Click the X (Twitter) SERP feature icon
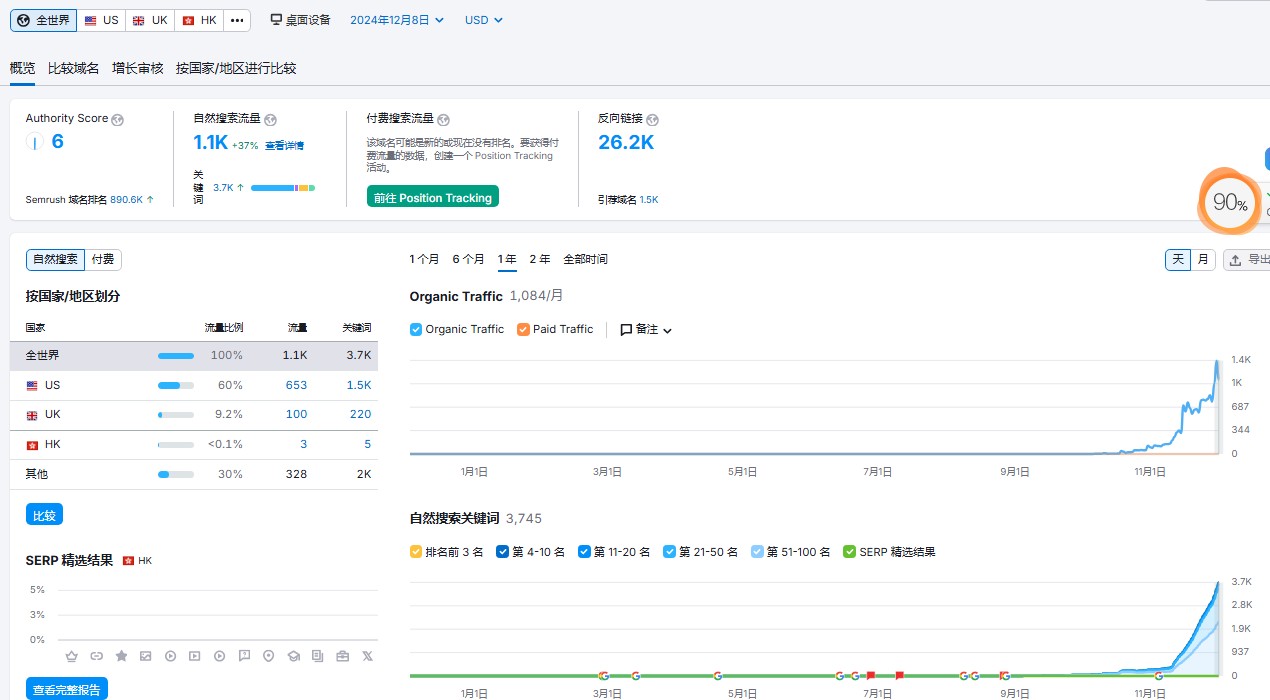The image size is (1270, 700). click(x=367, y=656)
